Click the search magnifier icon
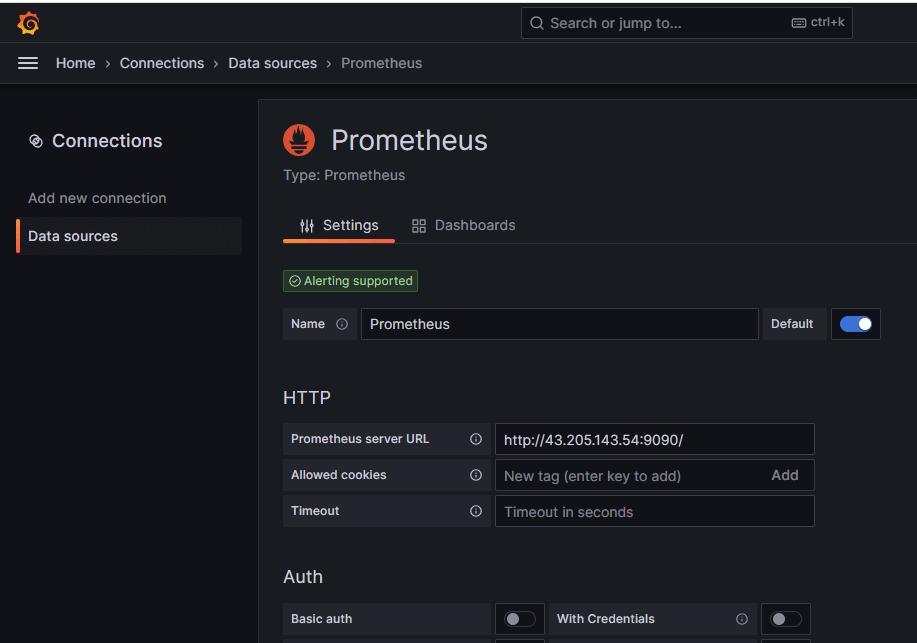The image size is (917, 643). point(536,23)
